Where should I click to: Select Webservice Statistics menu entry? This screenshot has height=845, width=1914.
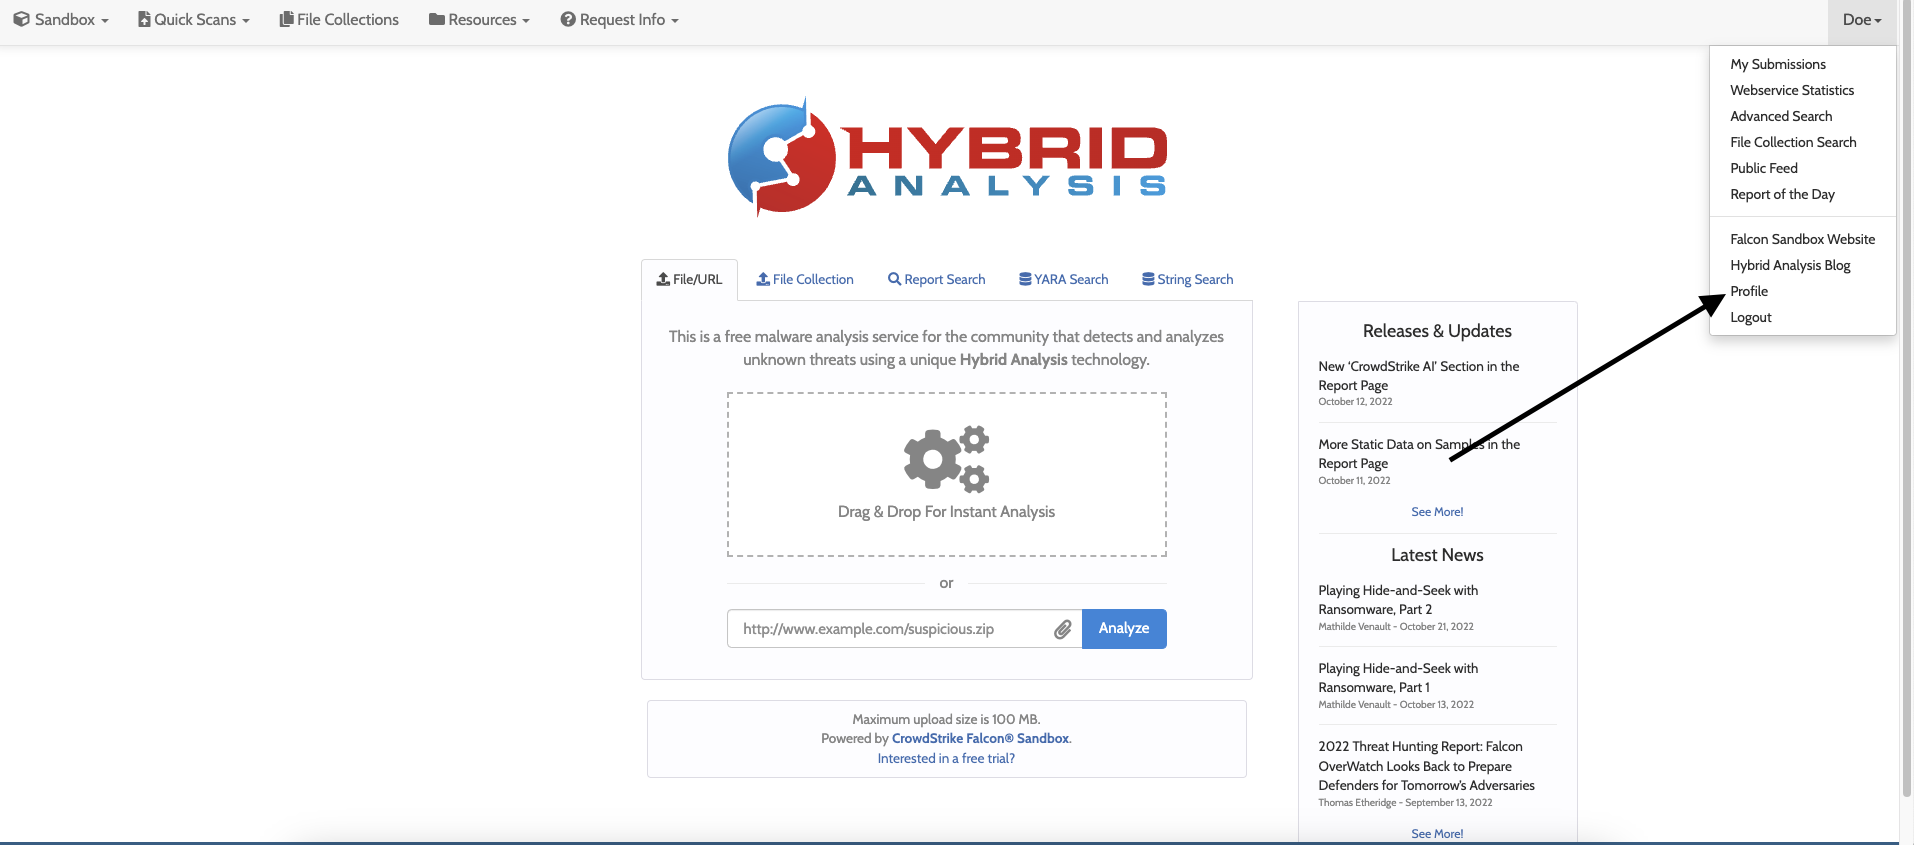[1791, 90]
